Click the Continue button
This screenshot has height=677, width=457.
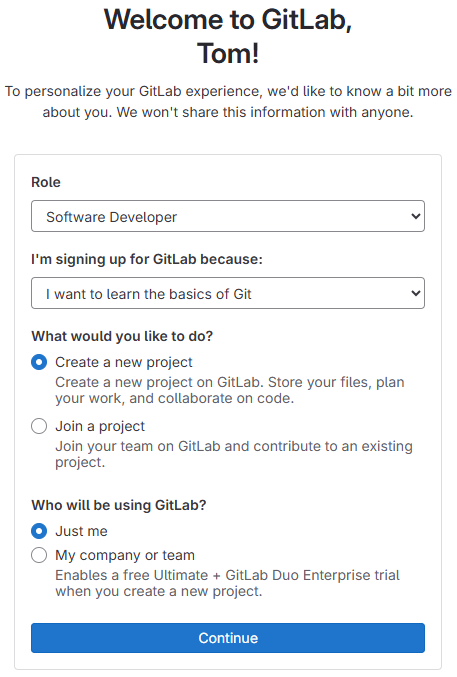pos(228,638)
